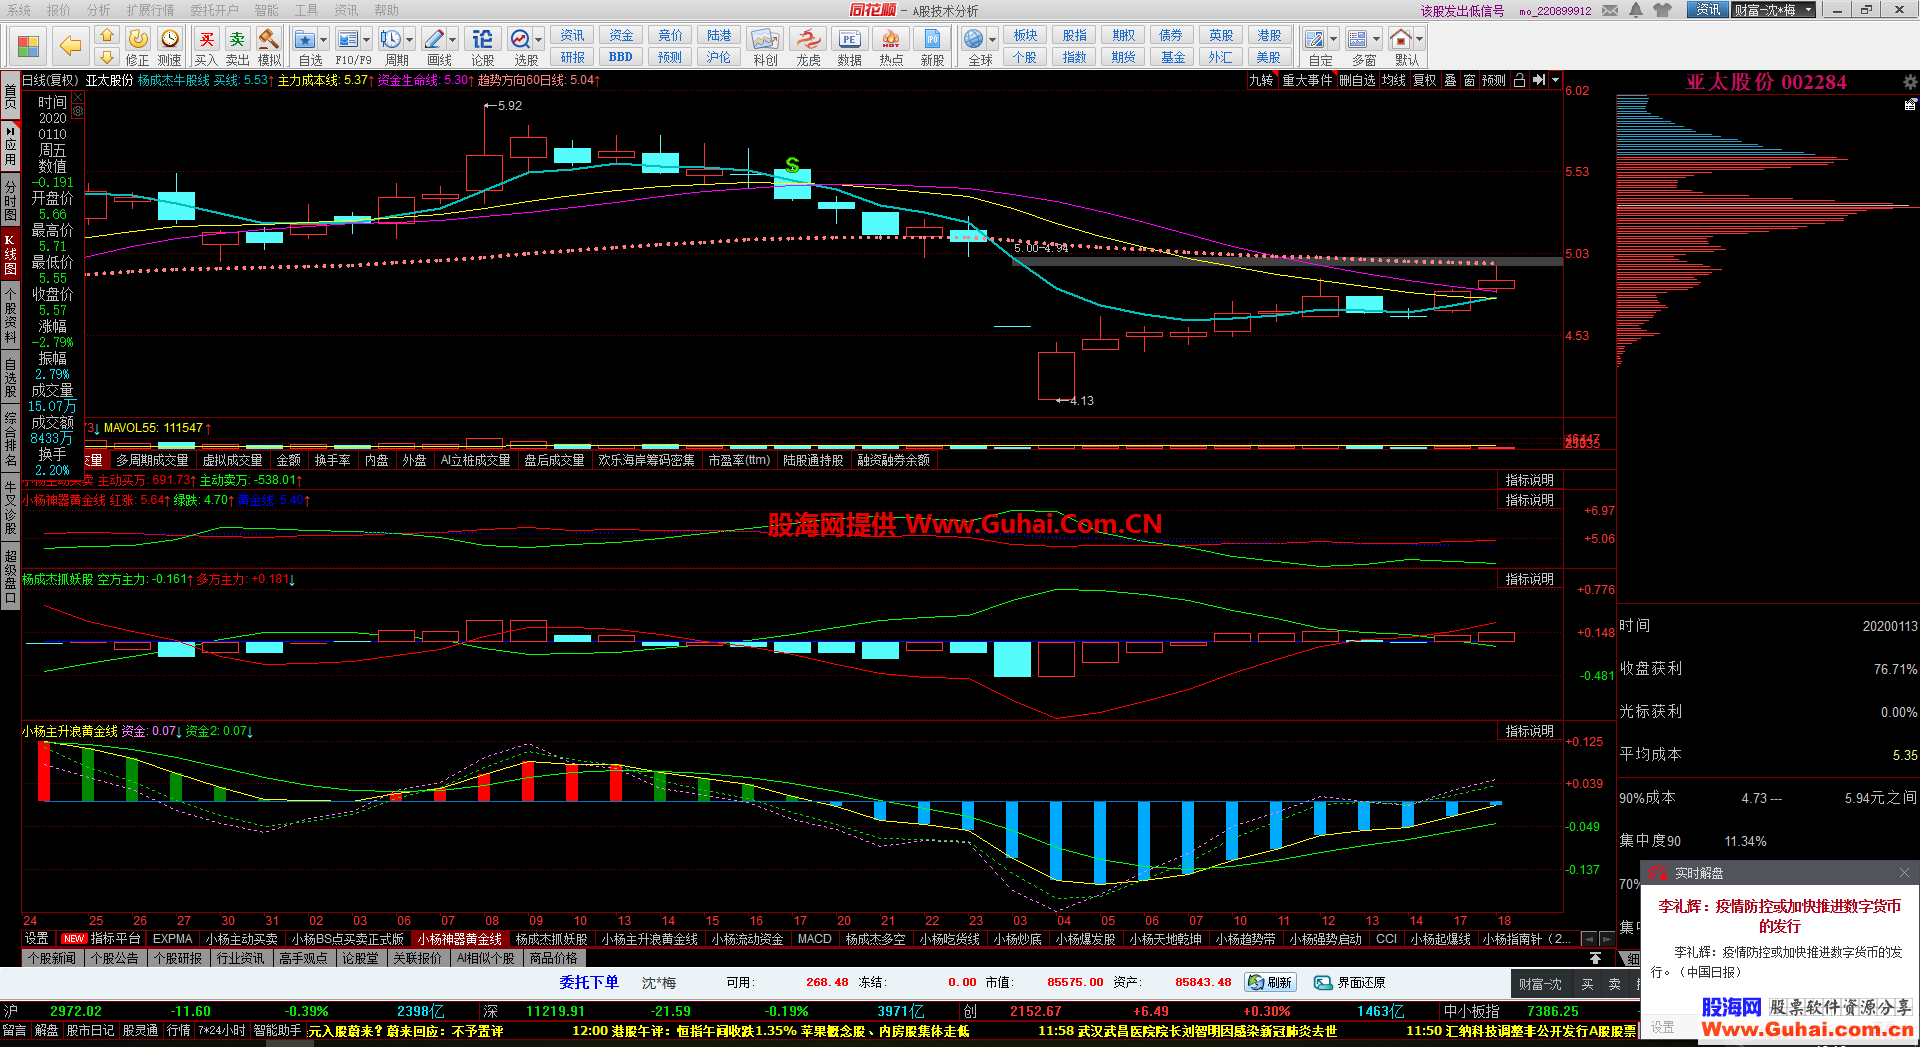The width and height of the screenshot is (1920, 1047).
Task: Toggle the chart lock icon
Action: point(1519,80)
